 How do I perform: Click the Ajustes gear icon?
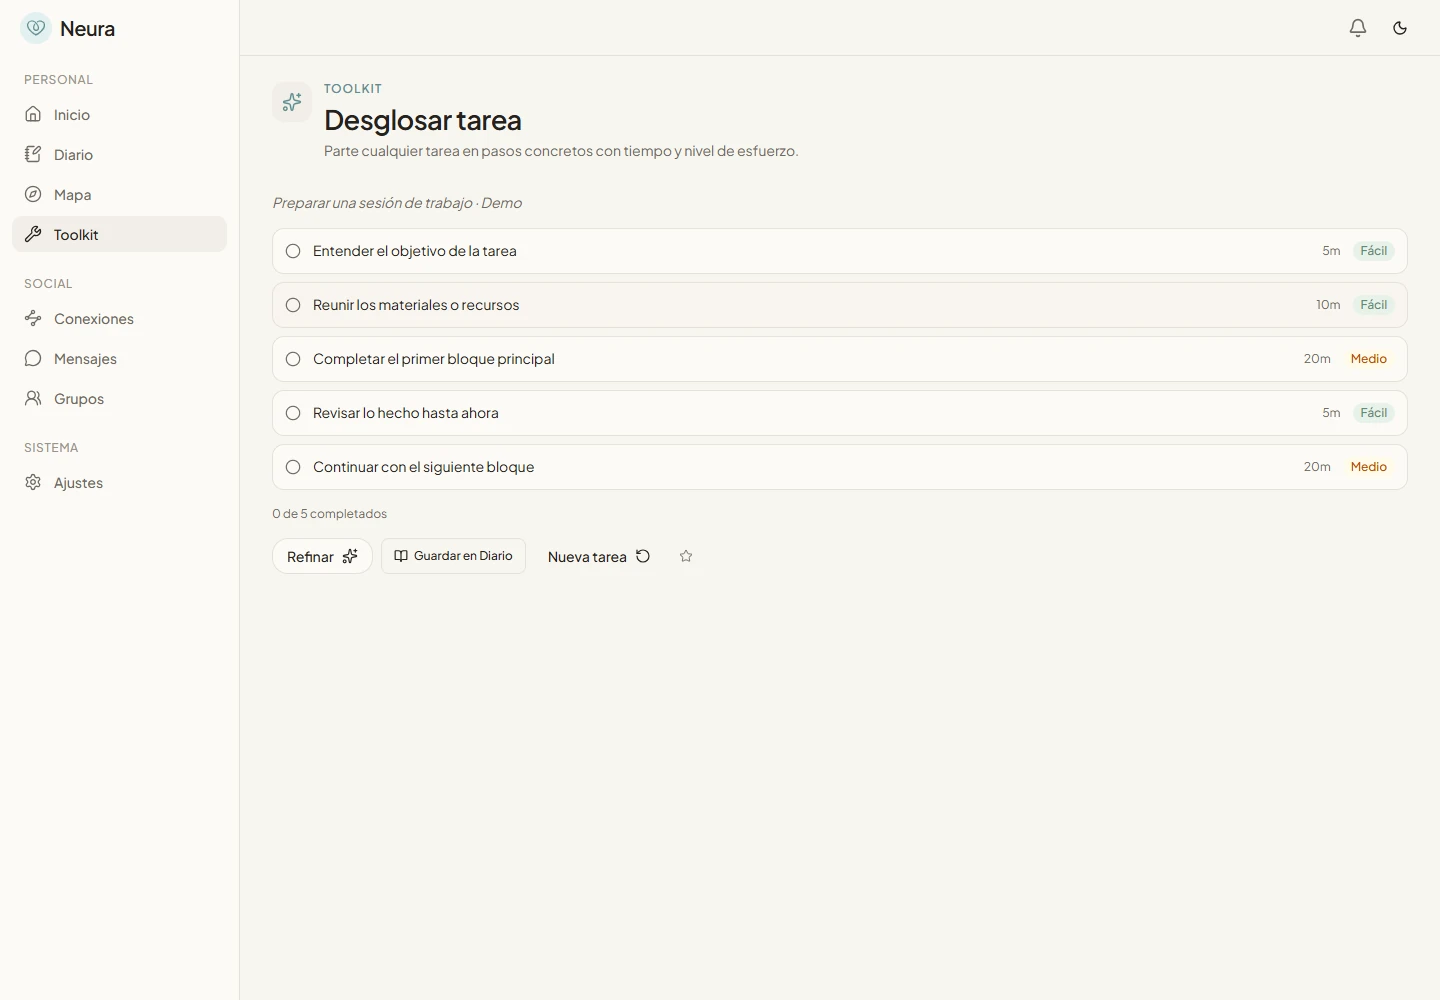point(33,482)
